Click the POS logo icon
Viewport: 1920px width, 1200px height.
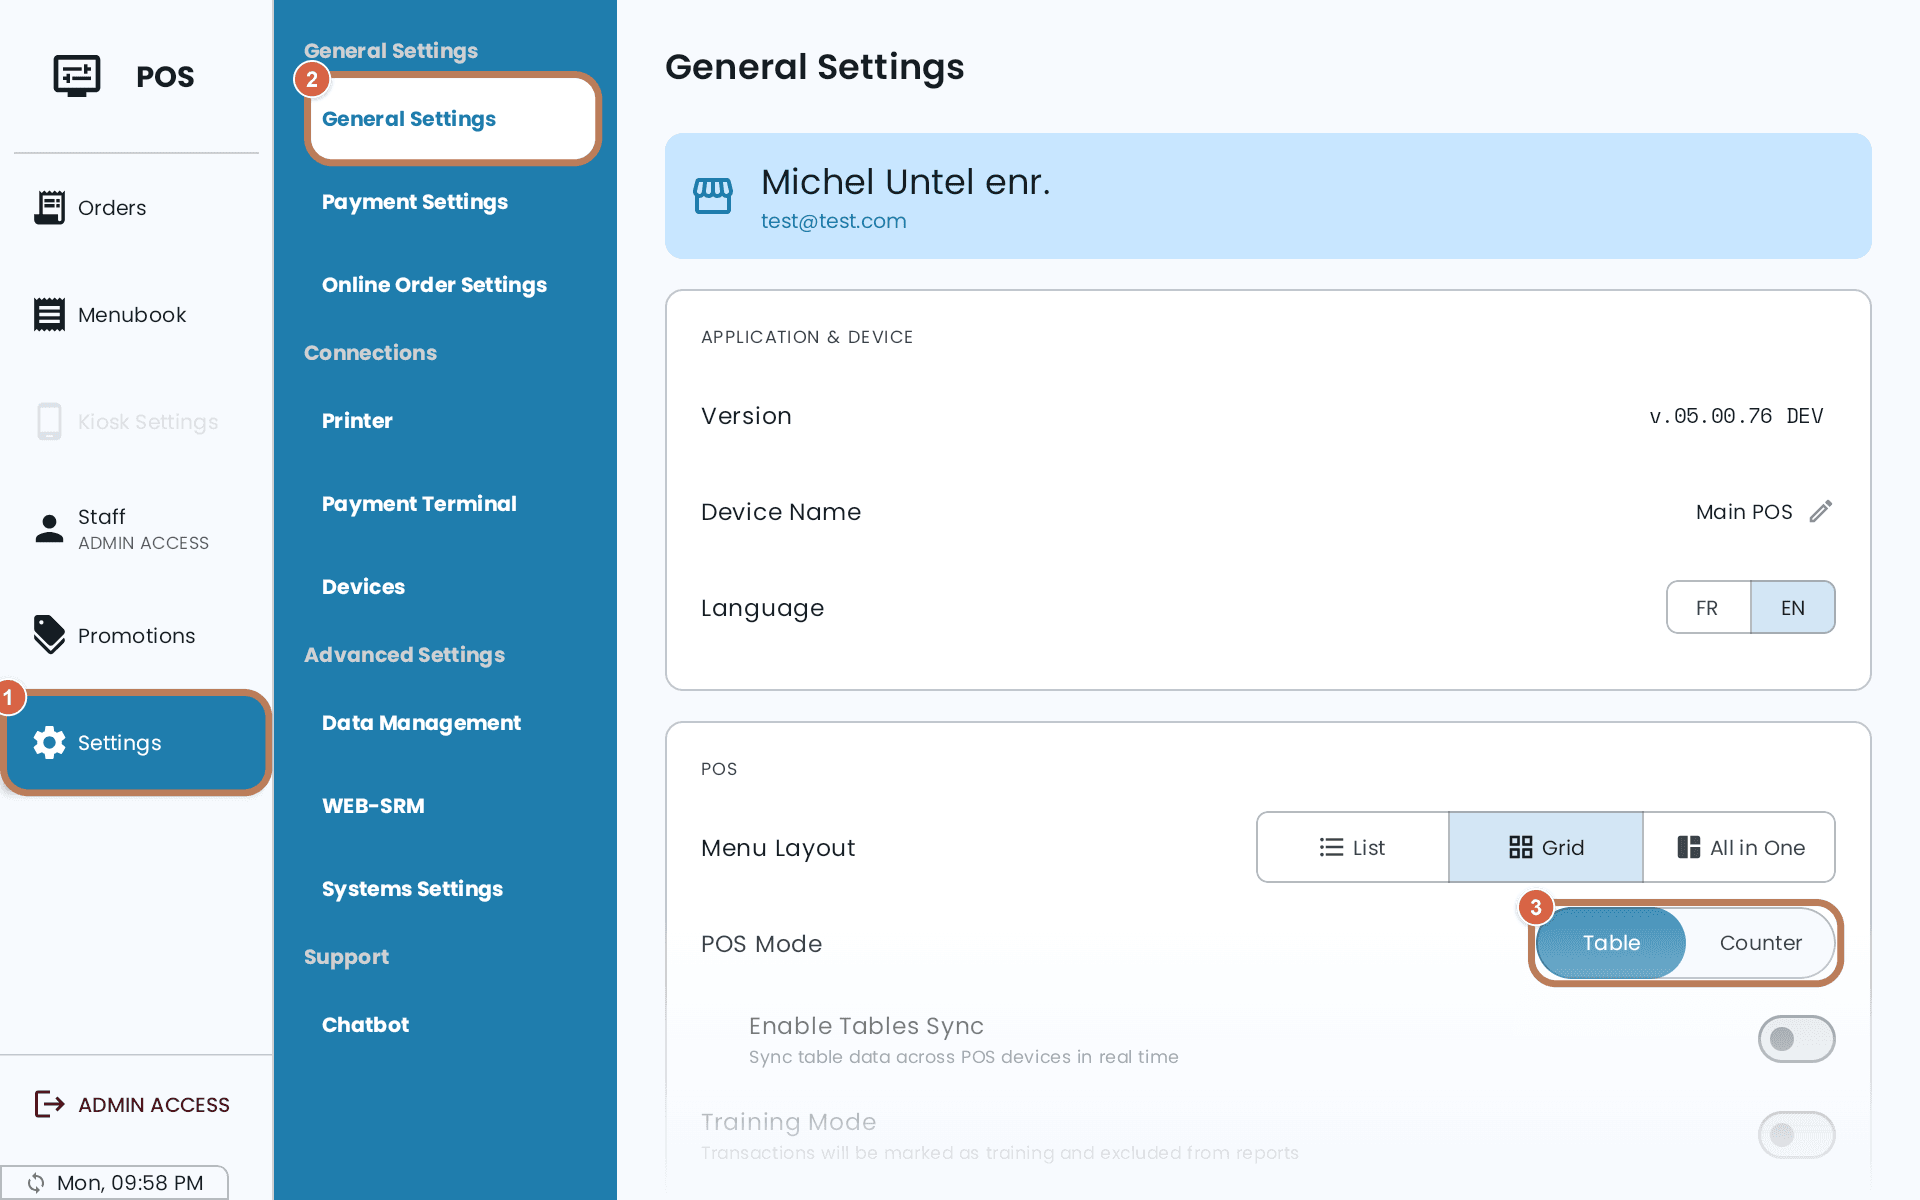point(77,76)
